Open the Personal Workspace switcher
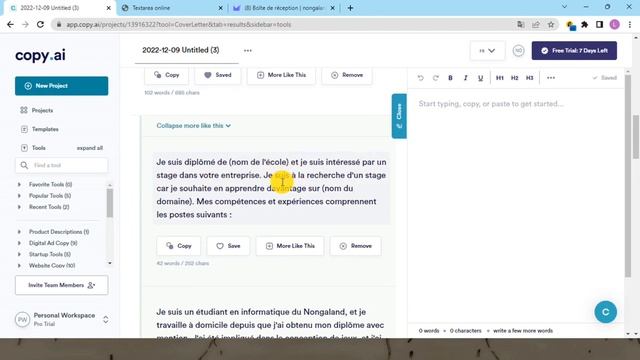This screenshot has width=640, height=360. (x=62, y=319)
